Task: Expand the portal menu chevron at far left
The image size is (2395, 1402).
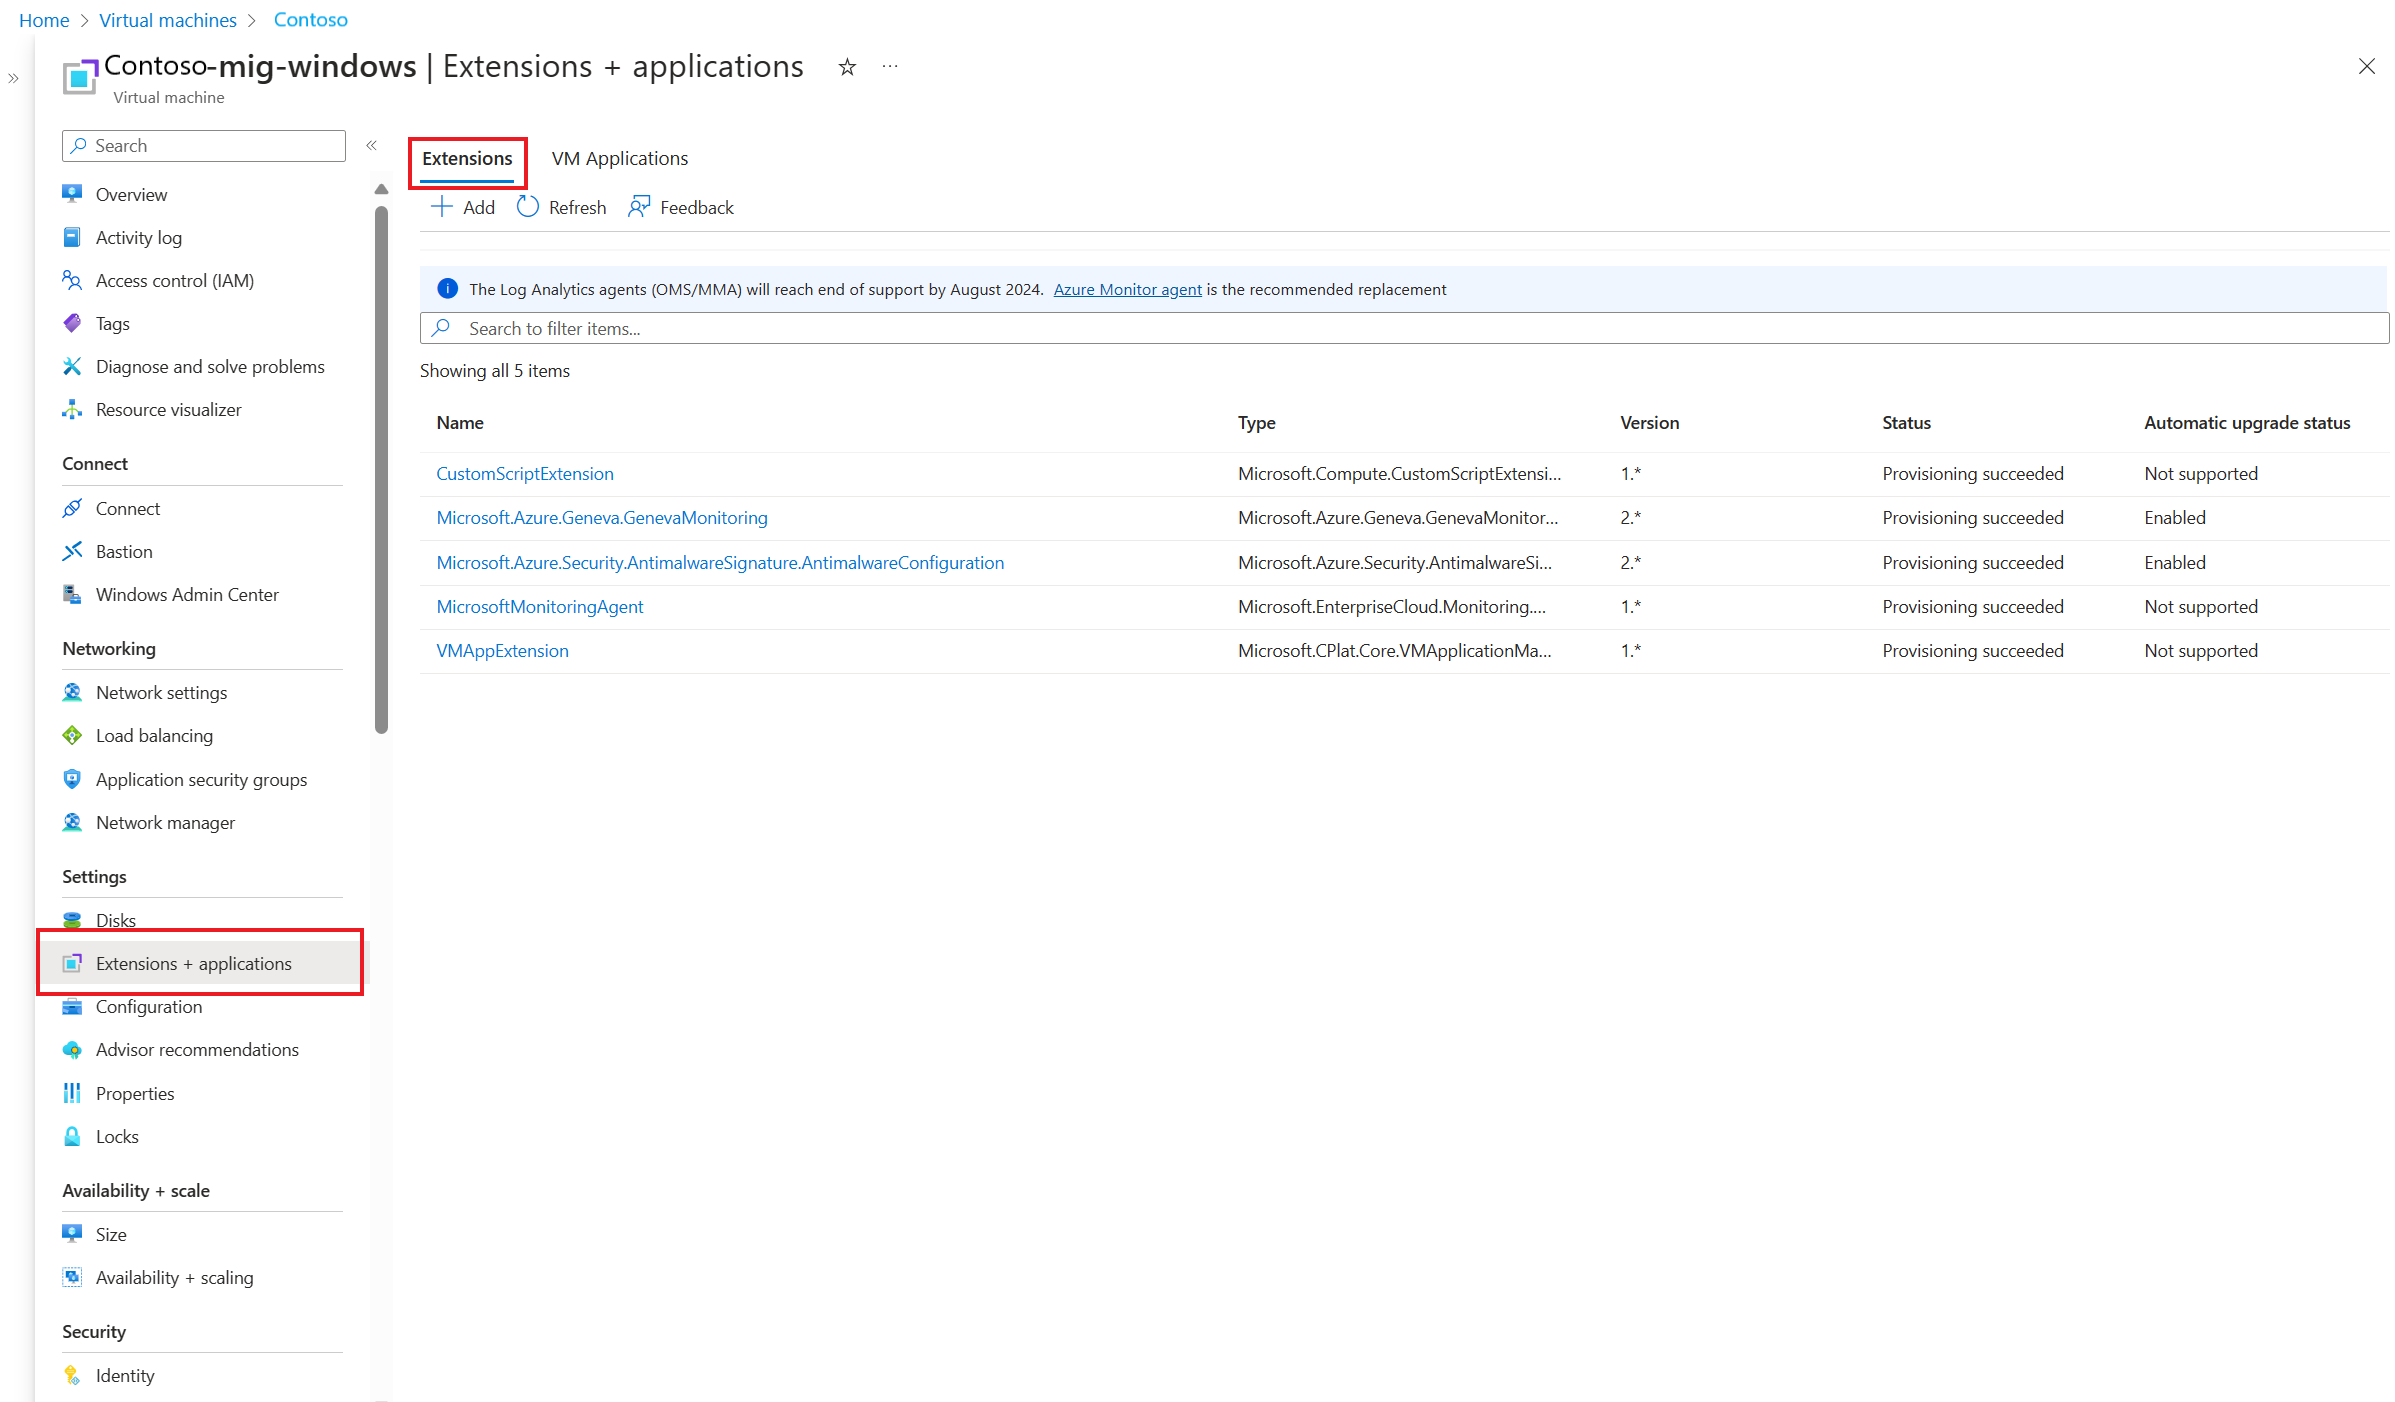Action: (x=13, y=78)
